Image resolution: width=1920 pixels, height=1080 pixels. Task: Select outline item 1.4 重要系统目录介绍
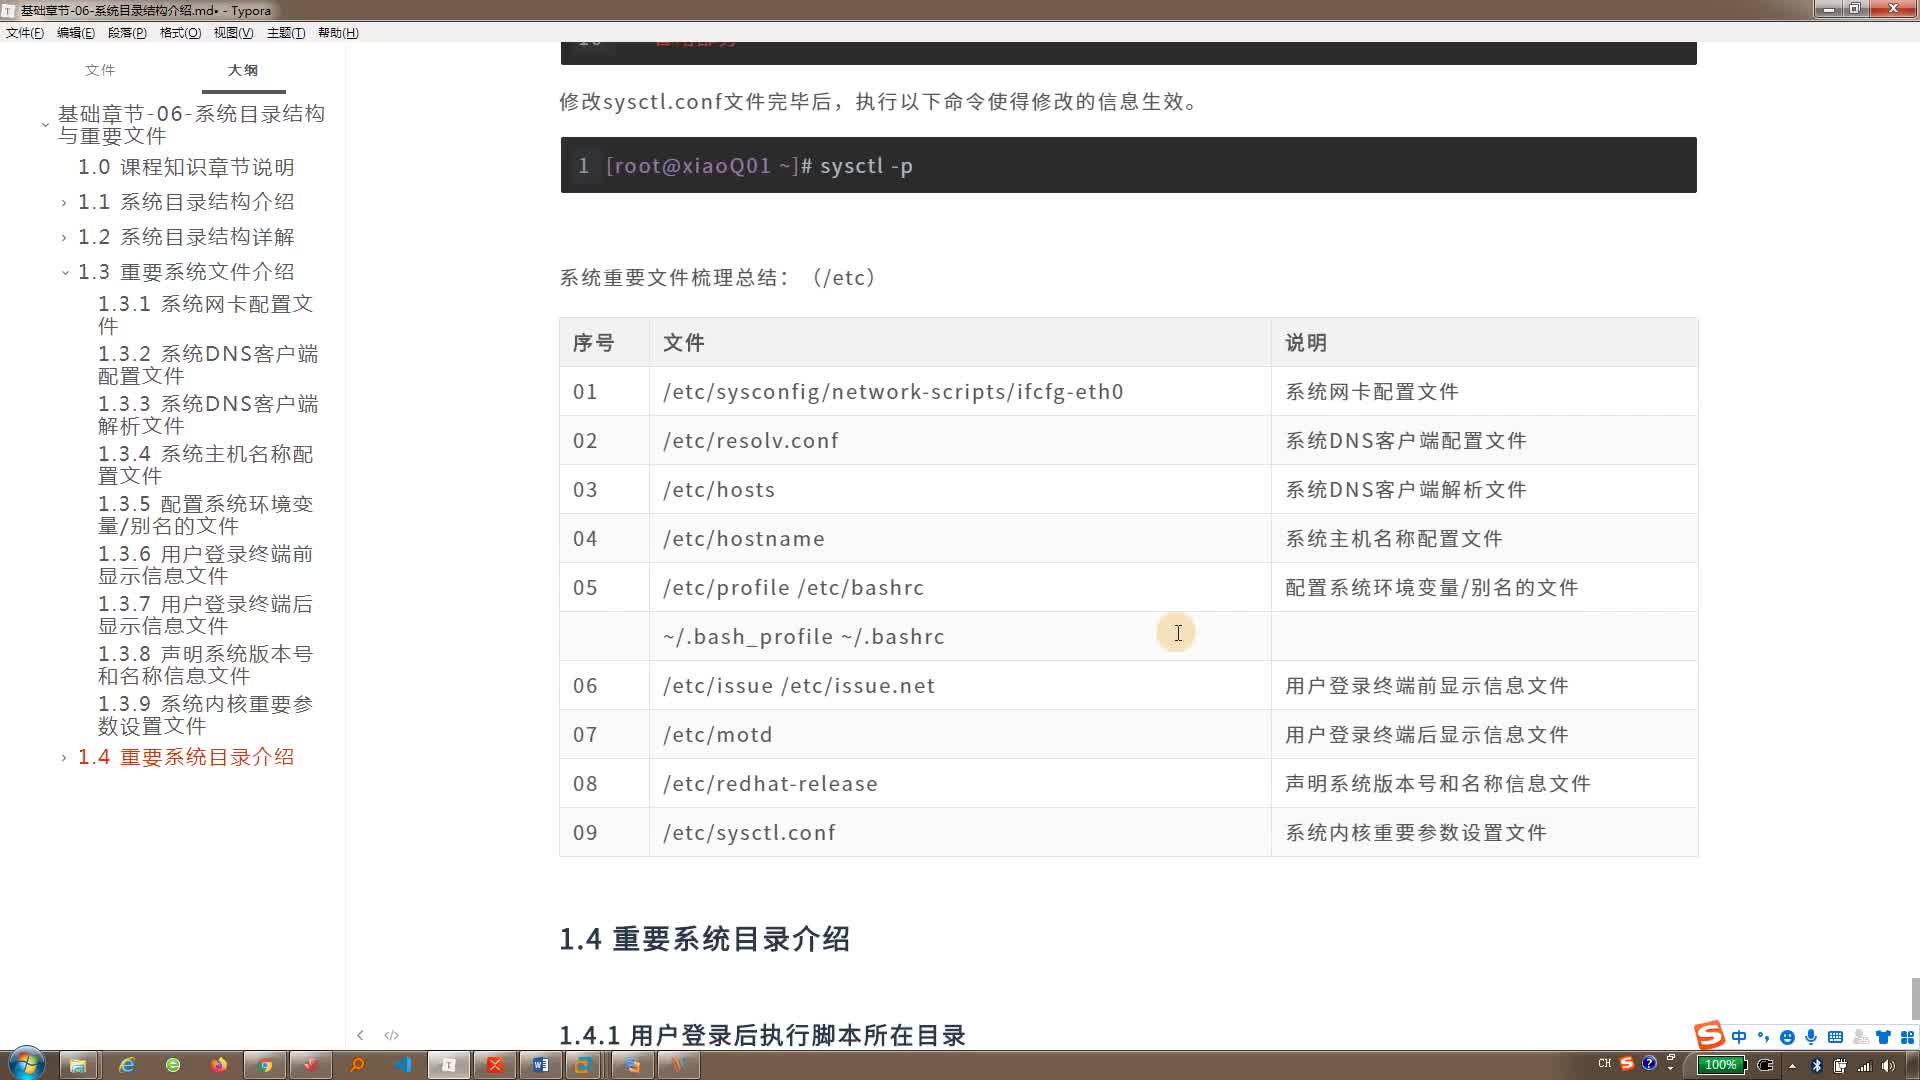point(186,757)
